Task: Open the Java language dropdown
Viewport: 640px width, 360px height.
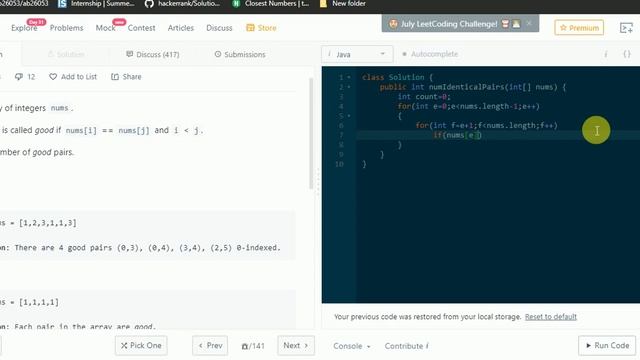Action: click(x=357, y=54)
